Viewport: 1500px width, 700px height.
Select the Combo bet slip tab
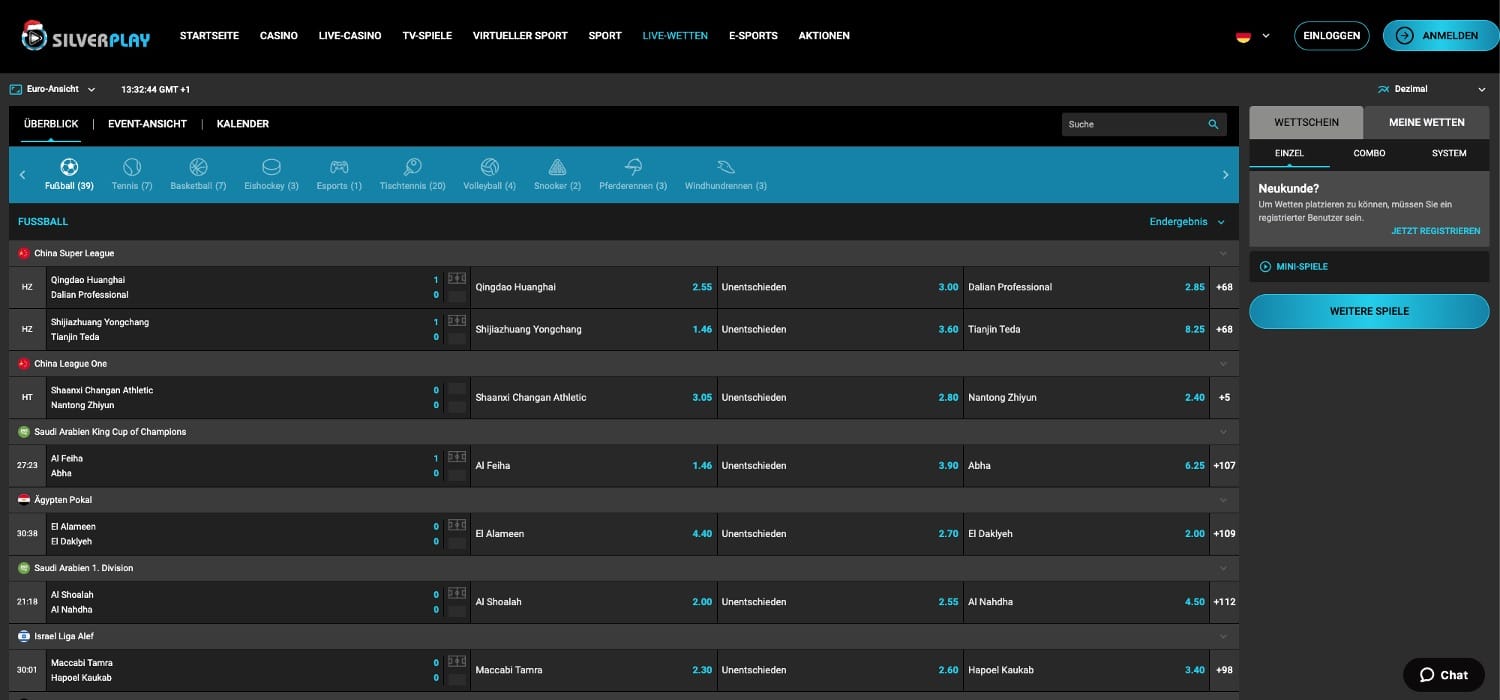point(1369,153)
